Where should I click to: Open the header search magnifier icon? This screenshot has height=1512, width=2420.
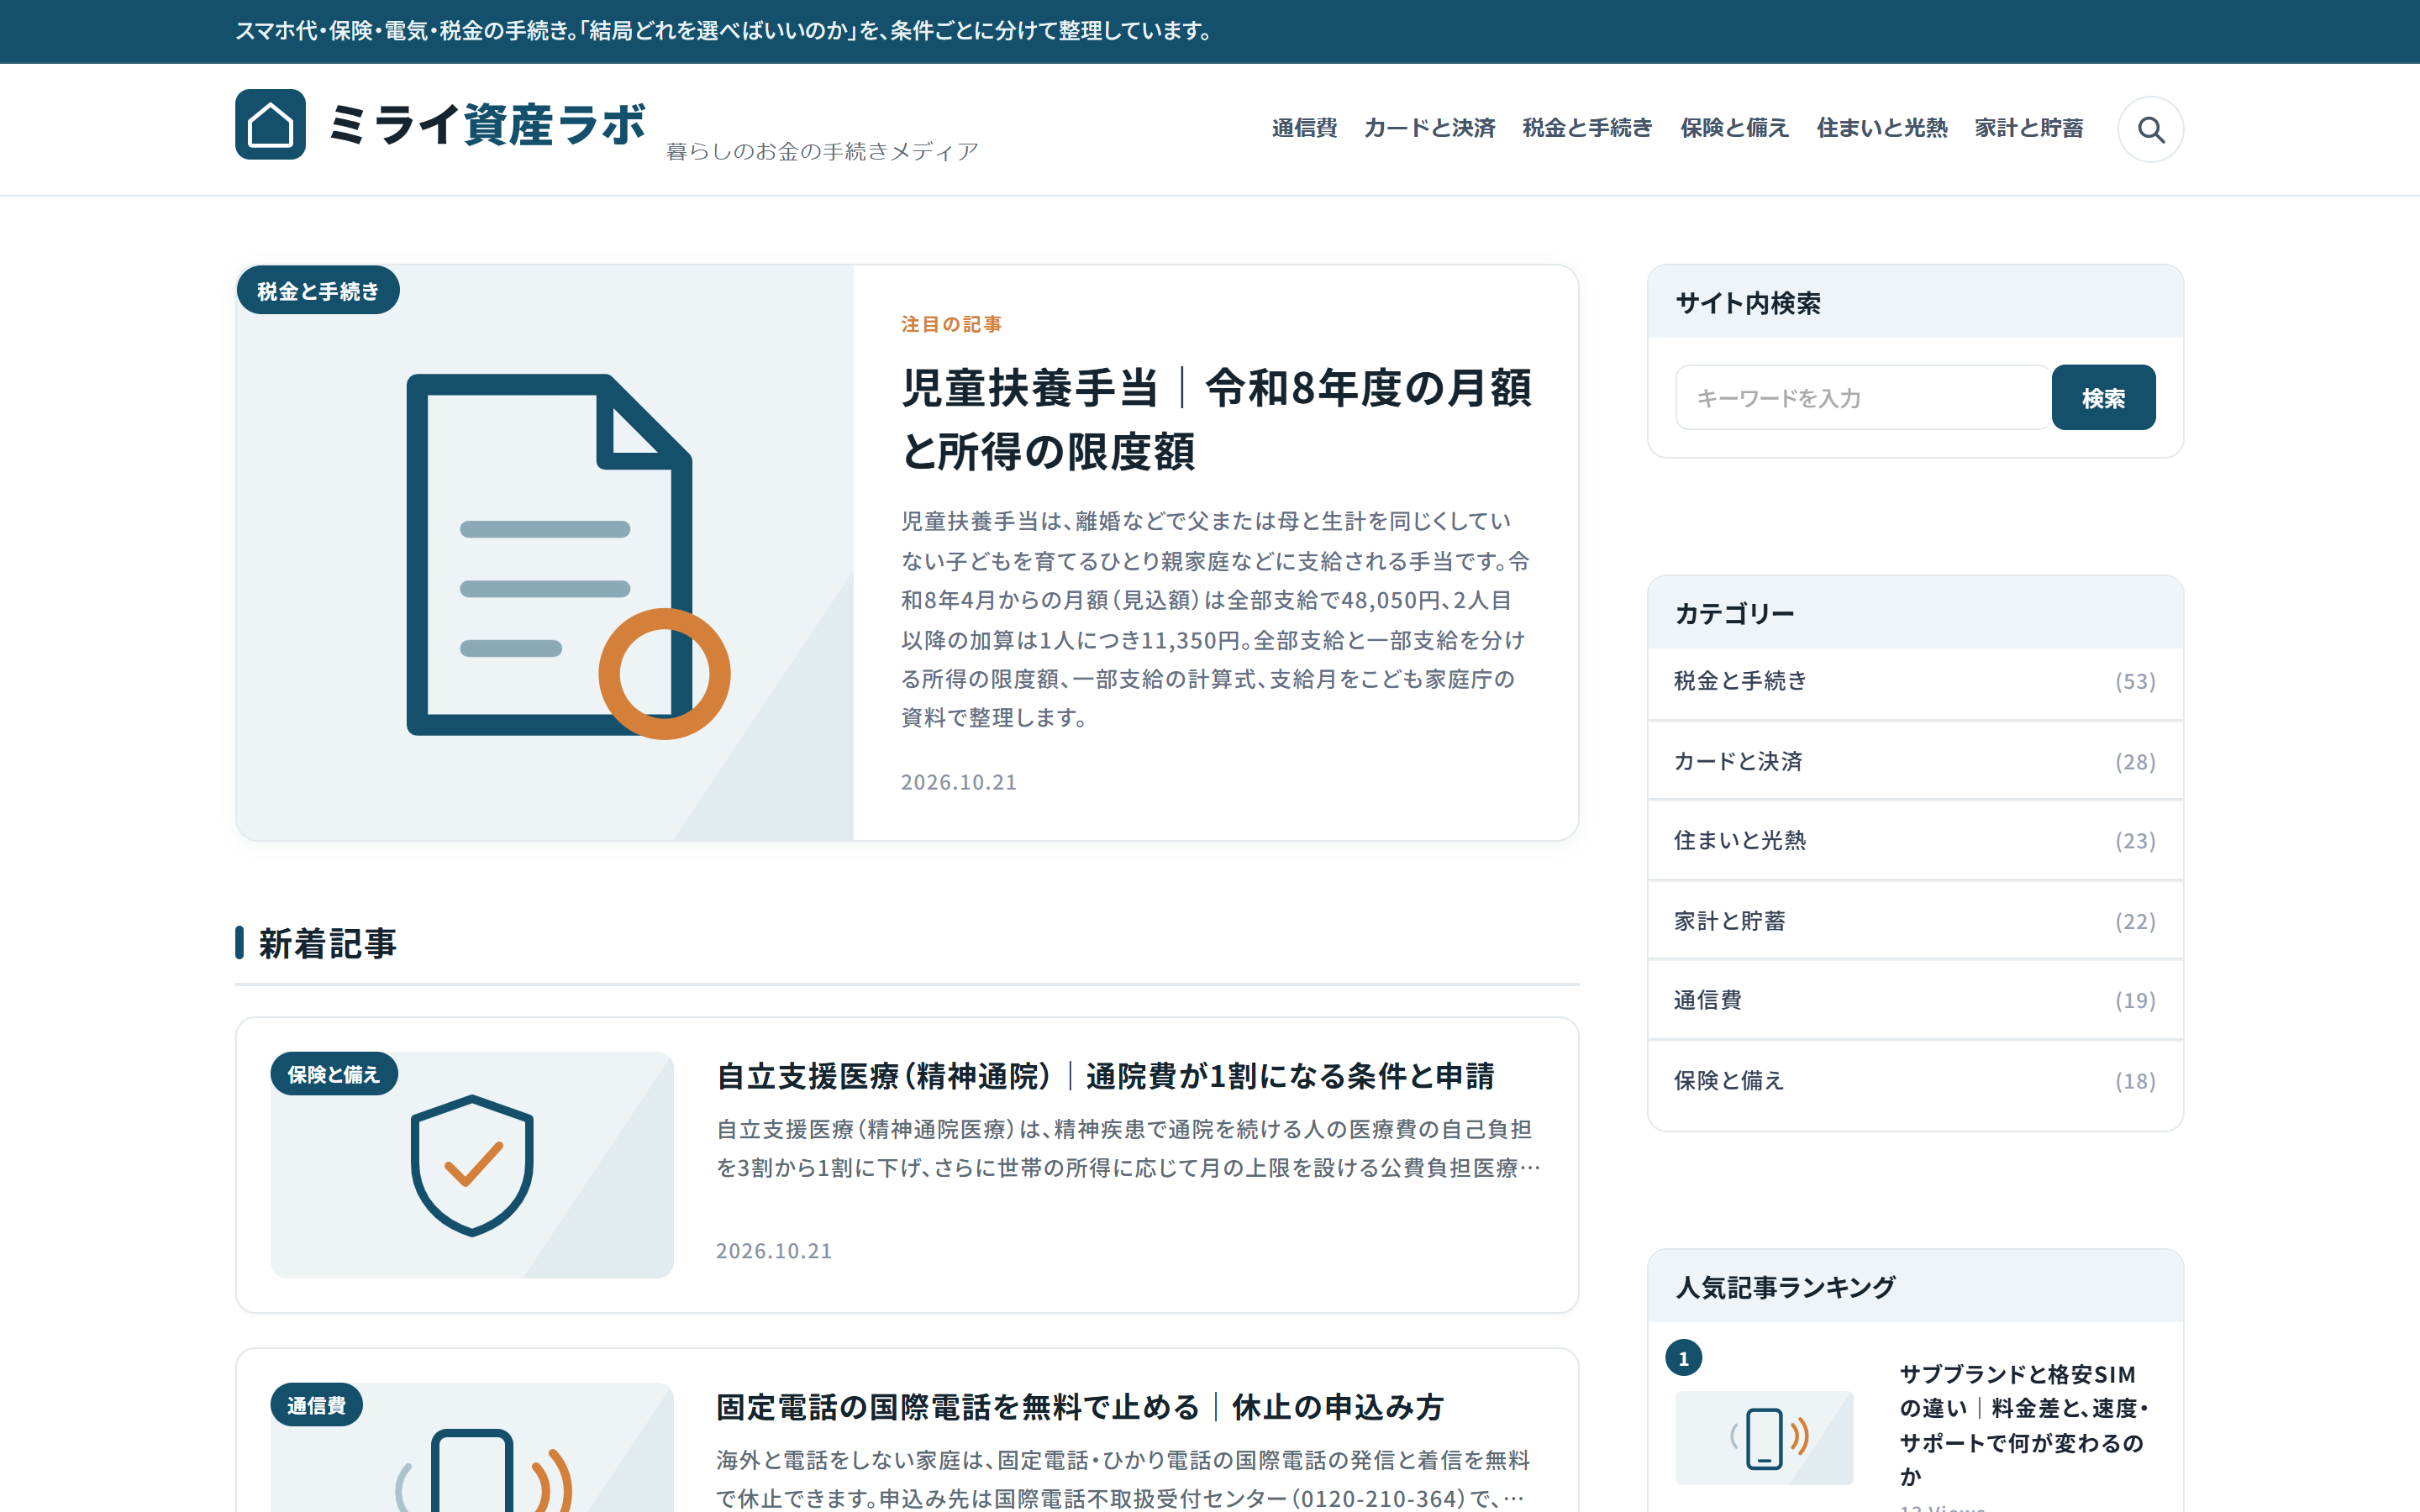2150,129
